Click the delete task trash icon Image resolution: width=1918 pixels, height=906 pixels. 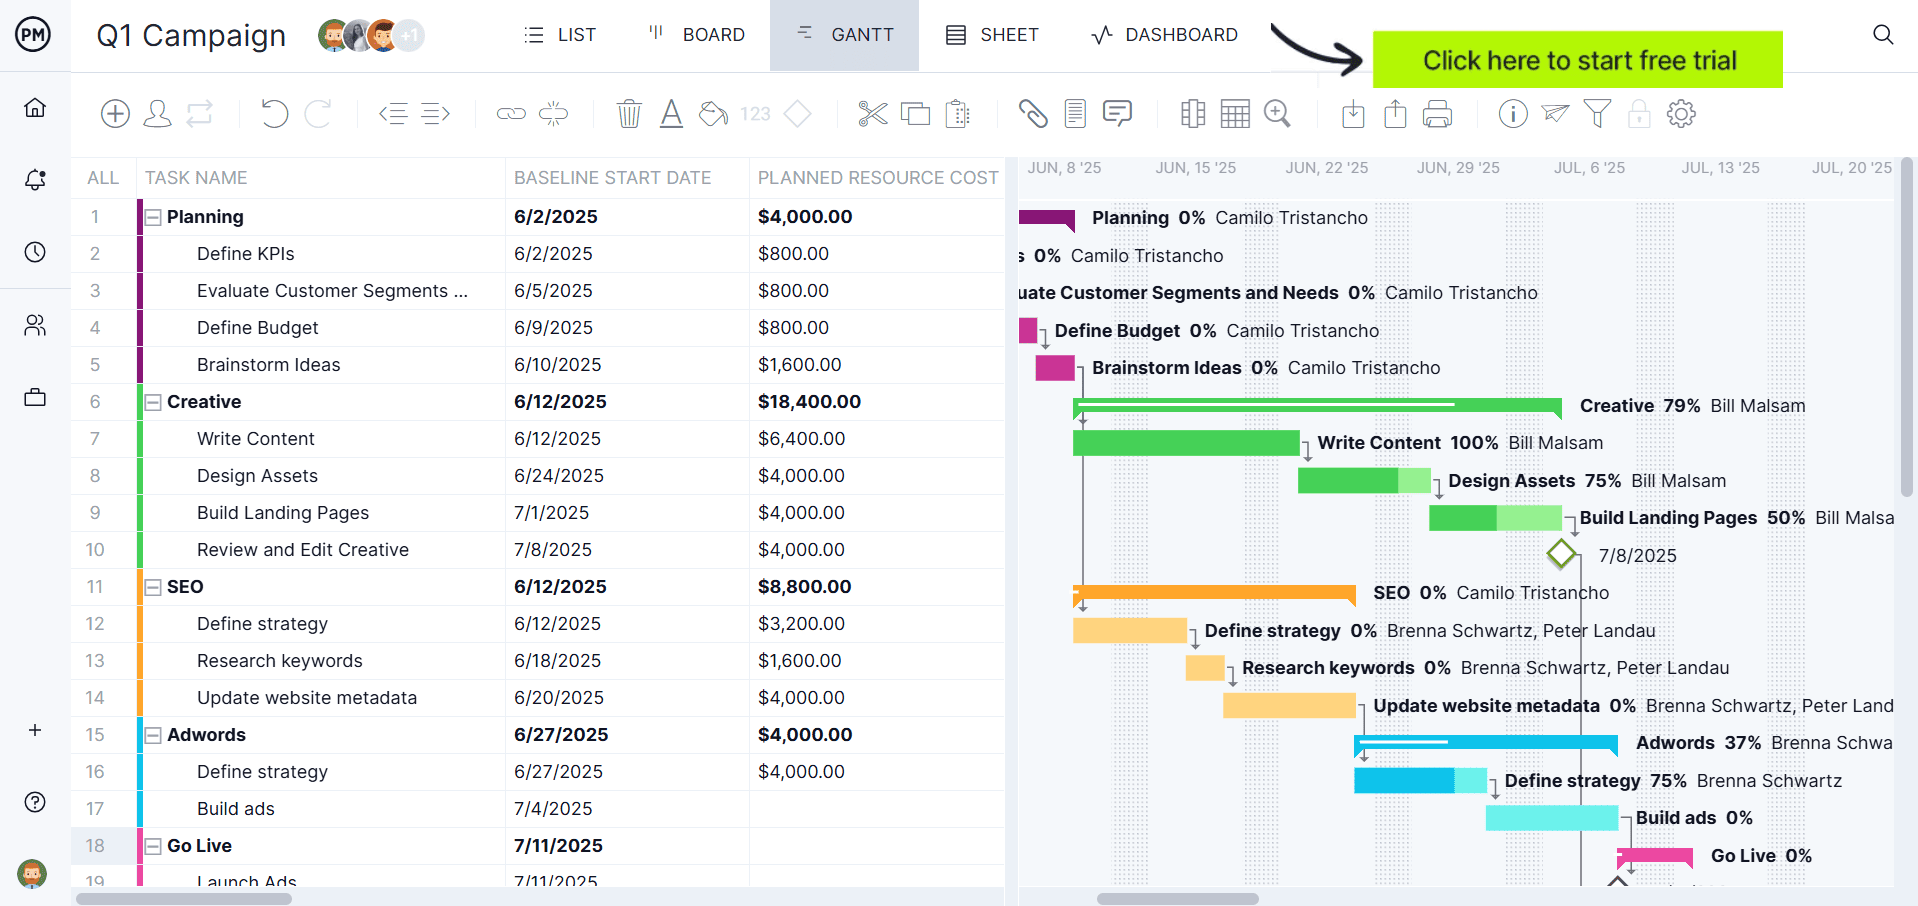click(x=629, y=113)
